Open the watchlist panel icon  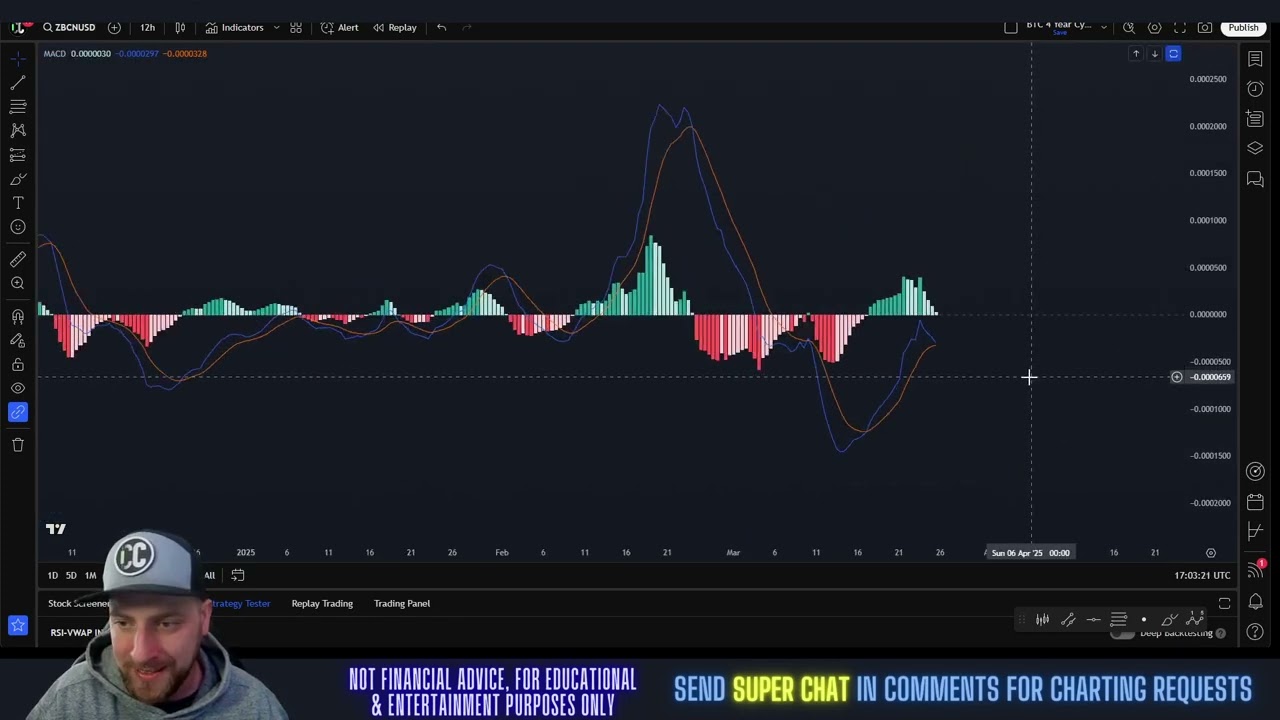[1255, 60]
